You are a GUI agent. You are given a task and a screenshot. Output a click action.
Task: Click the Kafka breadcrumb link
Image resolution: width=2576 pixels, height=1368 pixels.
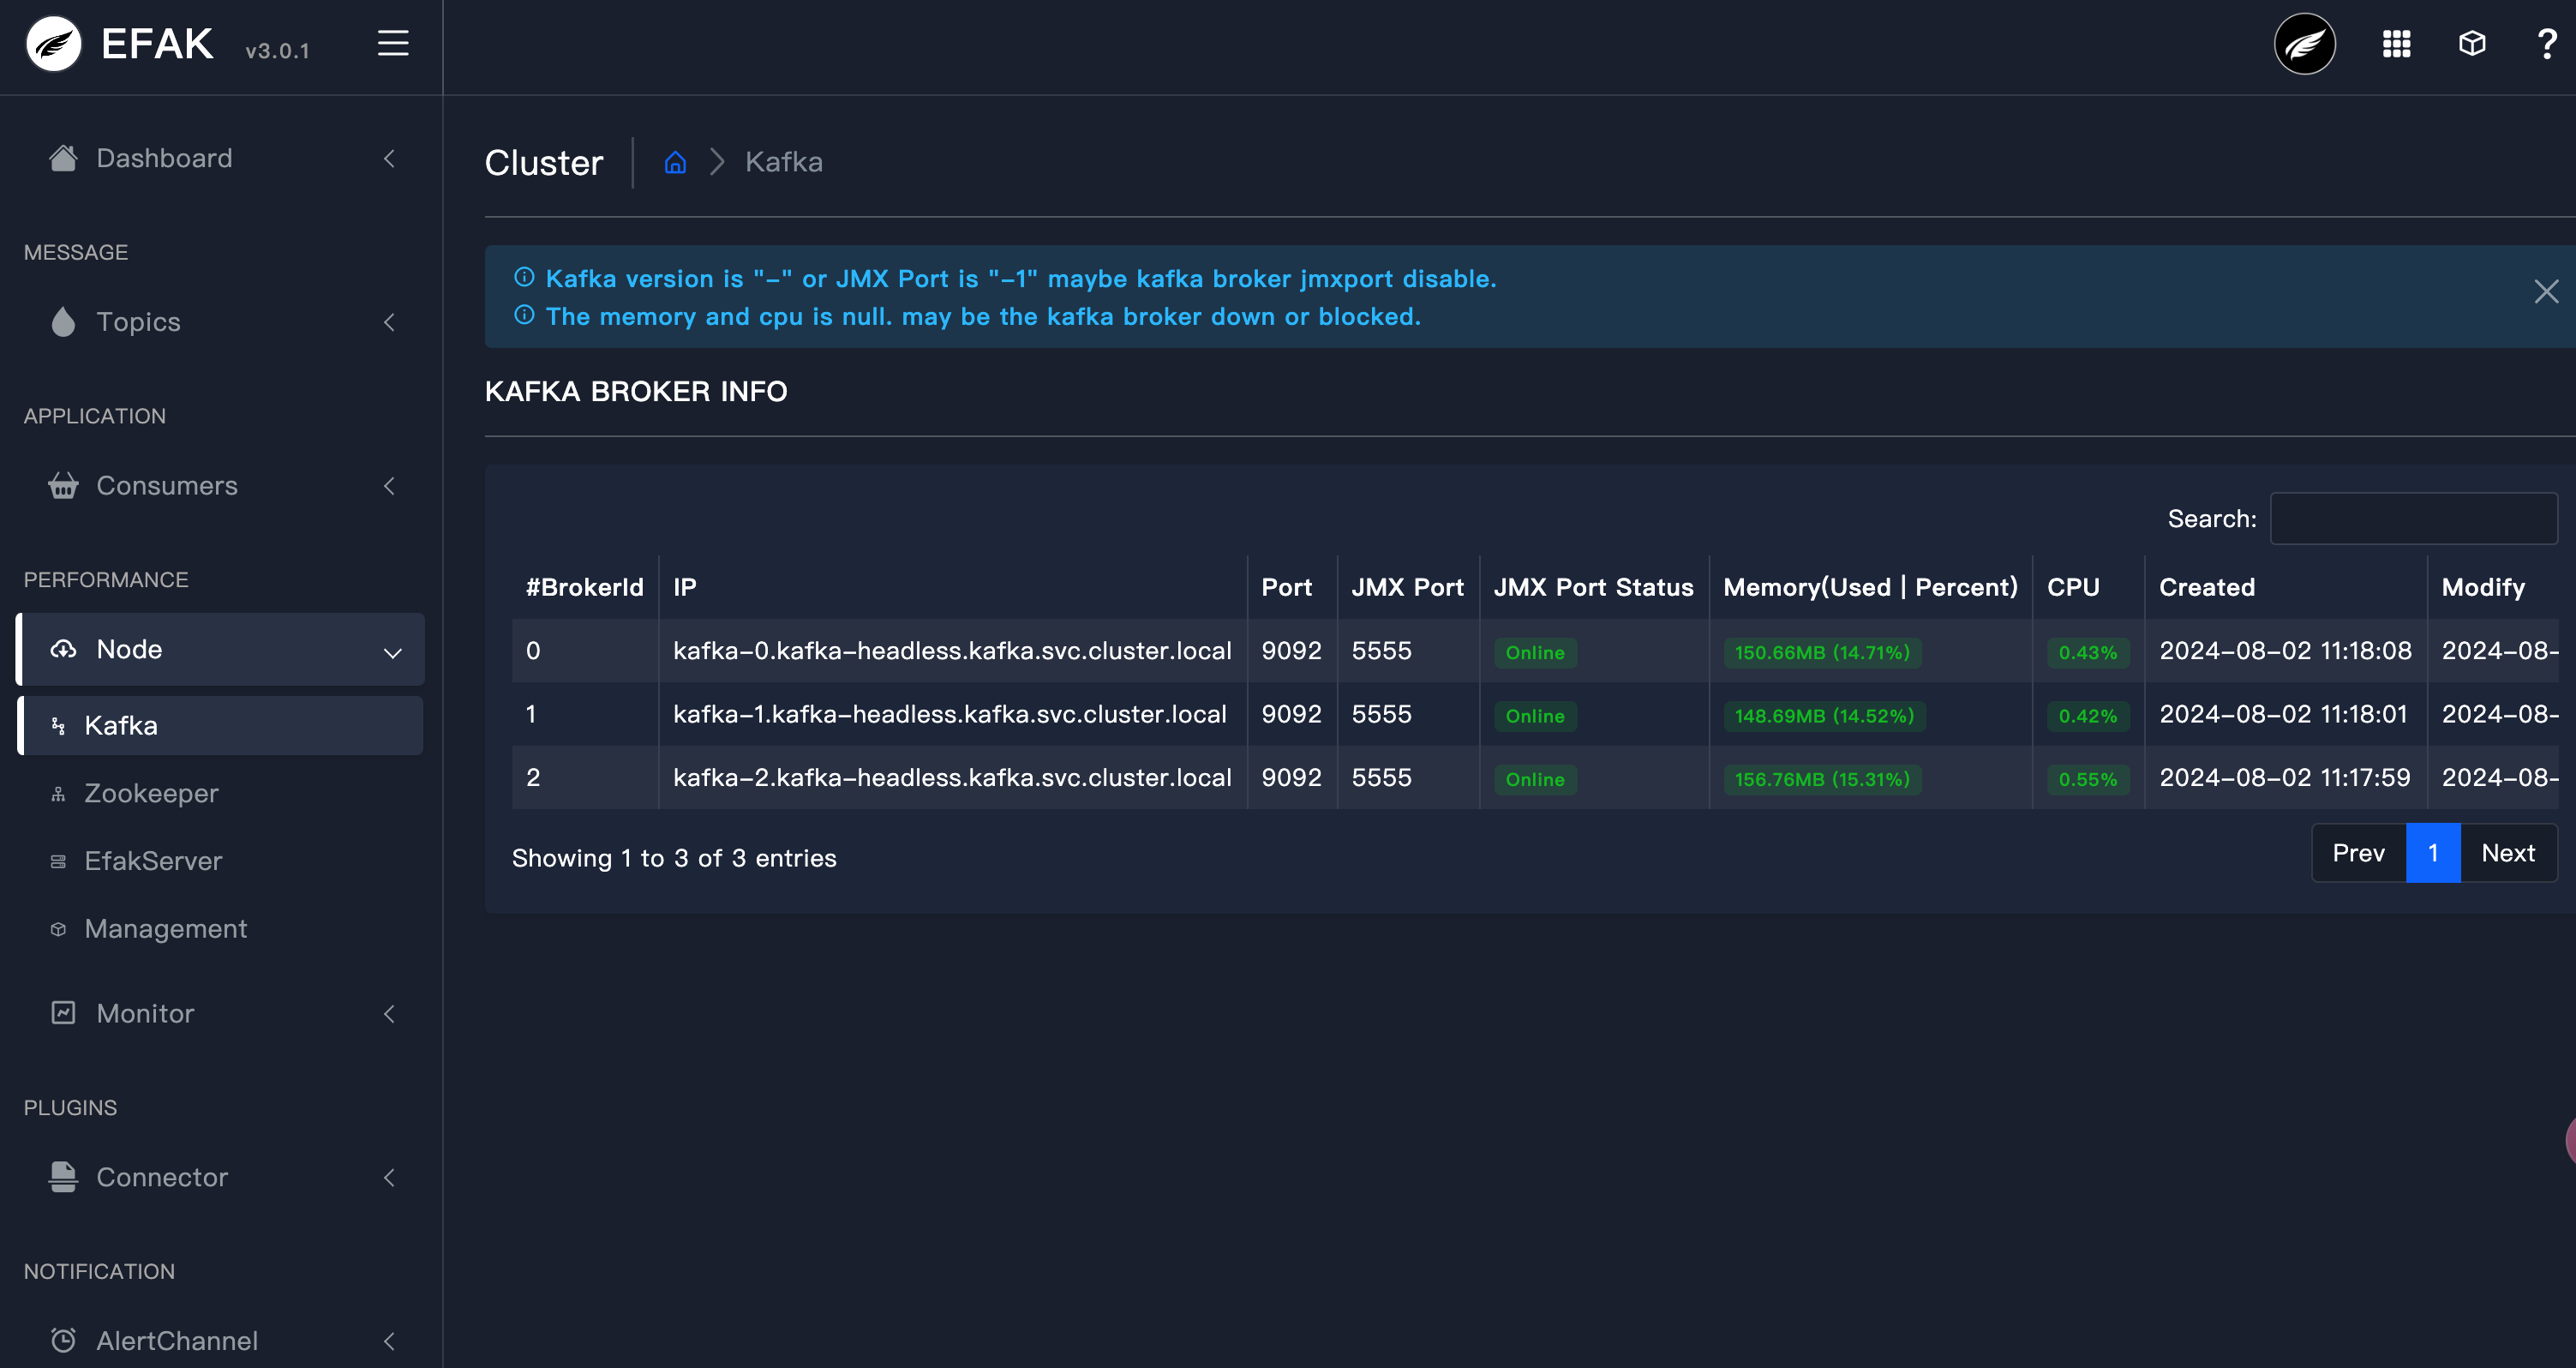tap(784, 162)
